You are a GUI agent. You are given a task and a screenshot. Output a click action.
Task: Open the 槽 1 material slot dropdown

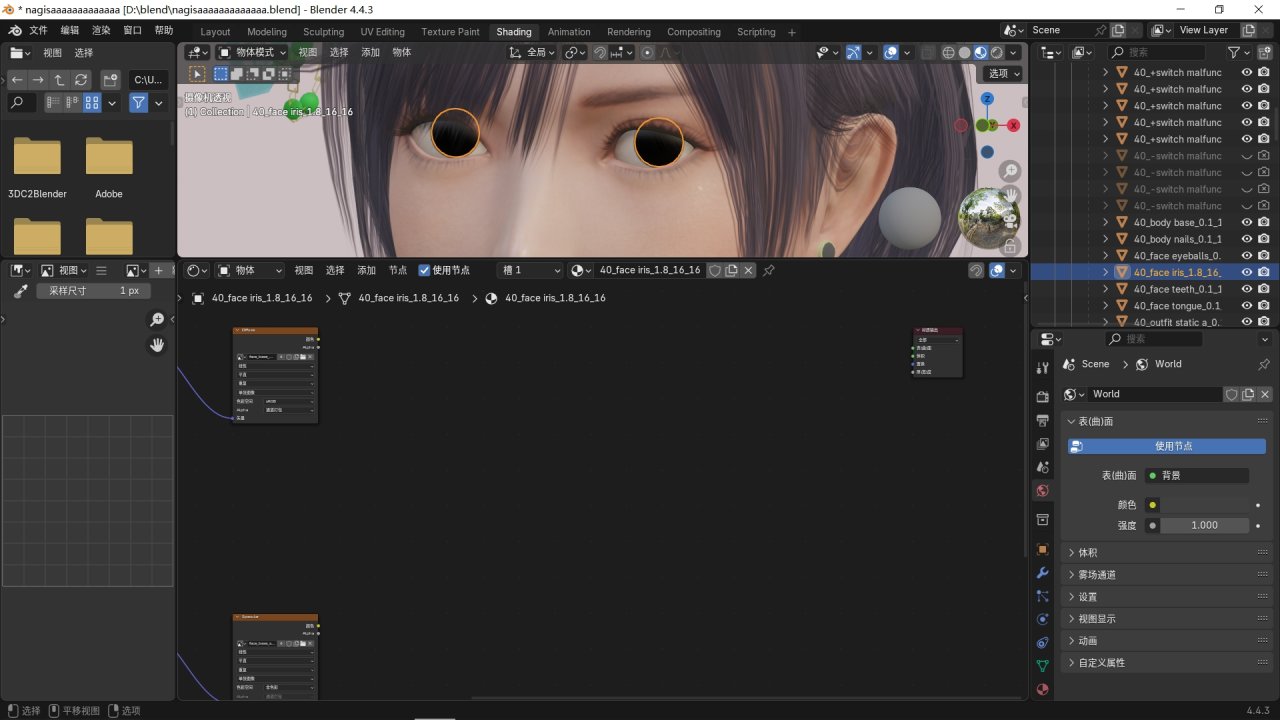[531, 270]
